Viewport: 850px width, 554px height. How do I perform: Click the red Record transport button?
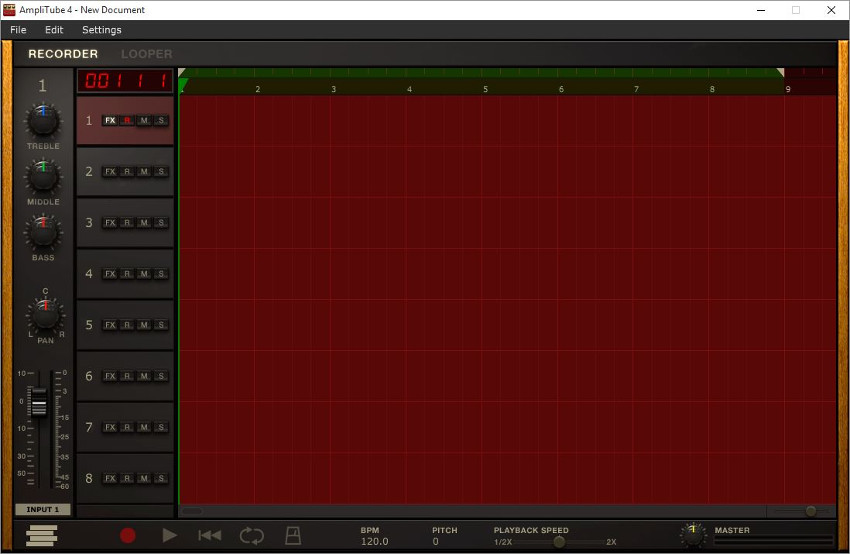[x=127, y=536]
